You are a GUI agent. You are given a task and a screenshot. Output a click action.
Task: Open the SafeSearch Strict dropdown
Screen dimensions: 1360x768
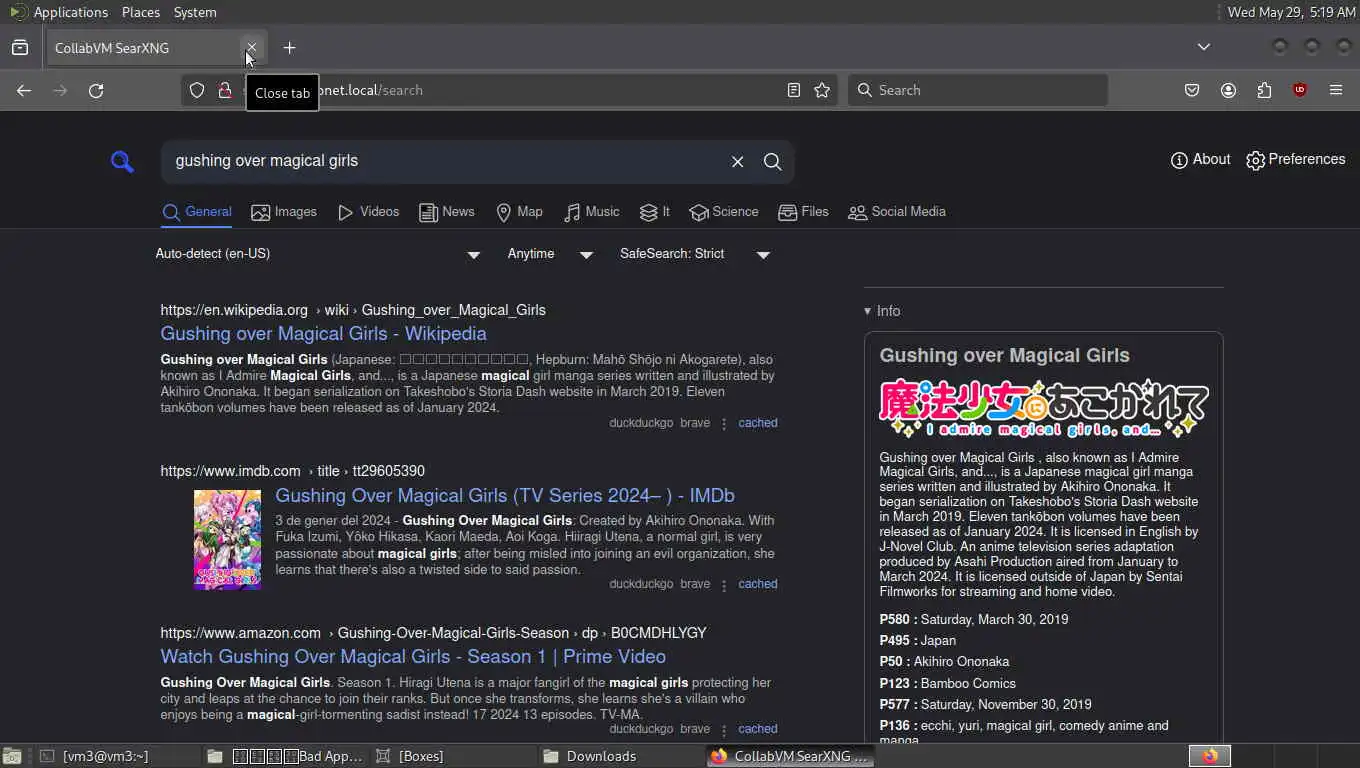(x=695, y=254)
